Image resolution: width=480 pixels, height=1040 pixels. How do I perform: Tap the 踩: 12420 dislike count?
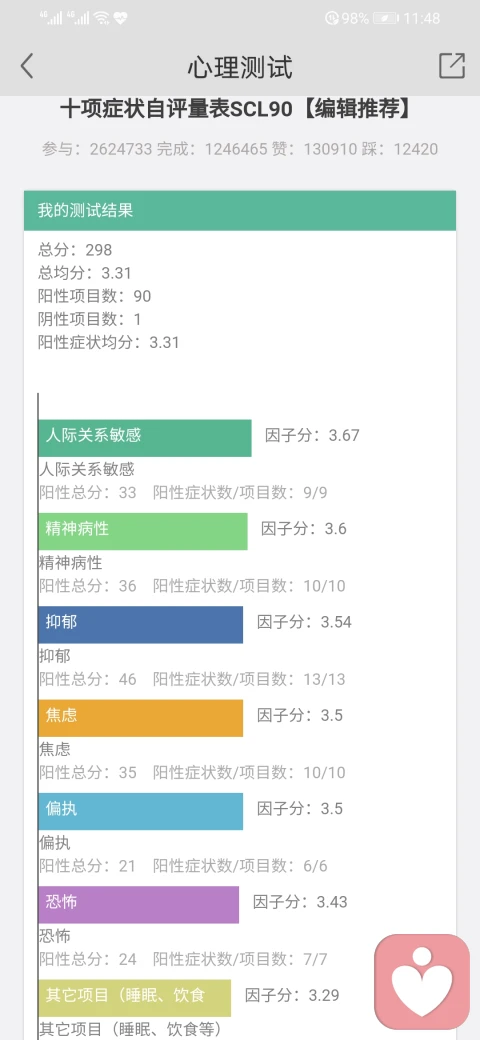pos(400,149)
